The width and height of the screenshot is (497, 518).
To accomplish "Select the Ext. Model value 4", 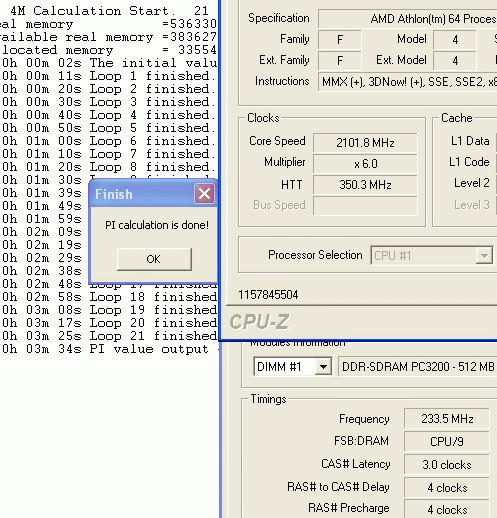I will 455,61.
